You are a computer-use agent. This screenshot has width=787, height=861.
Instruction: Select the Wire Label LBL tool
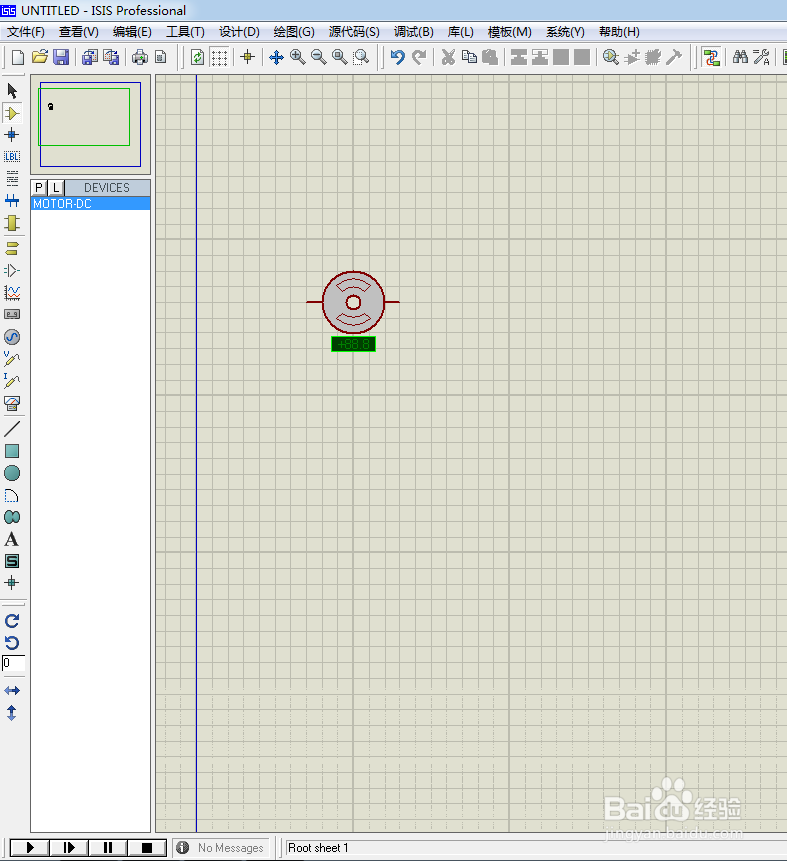pos(12,156)
